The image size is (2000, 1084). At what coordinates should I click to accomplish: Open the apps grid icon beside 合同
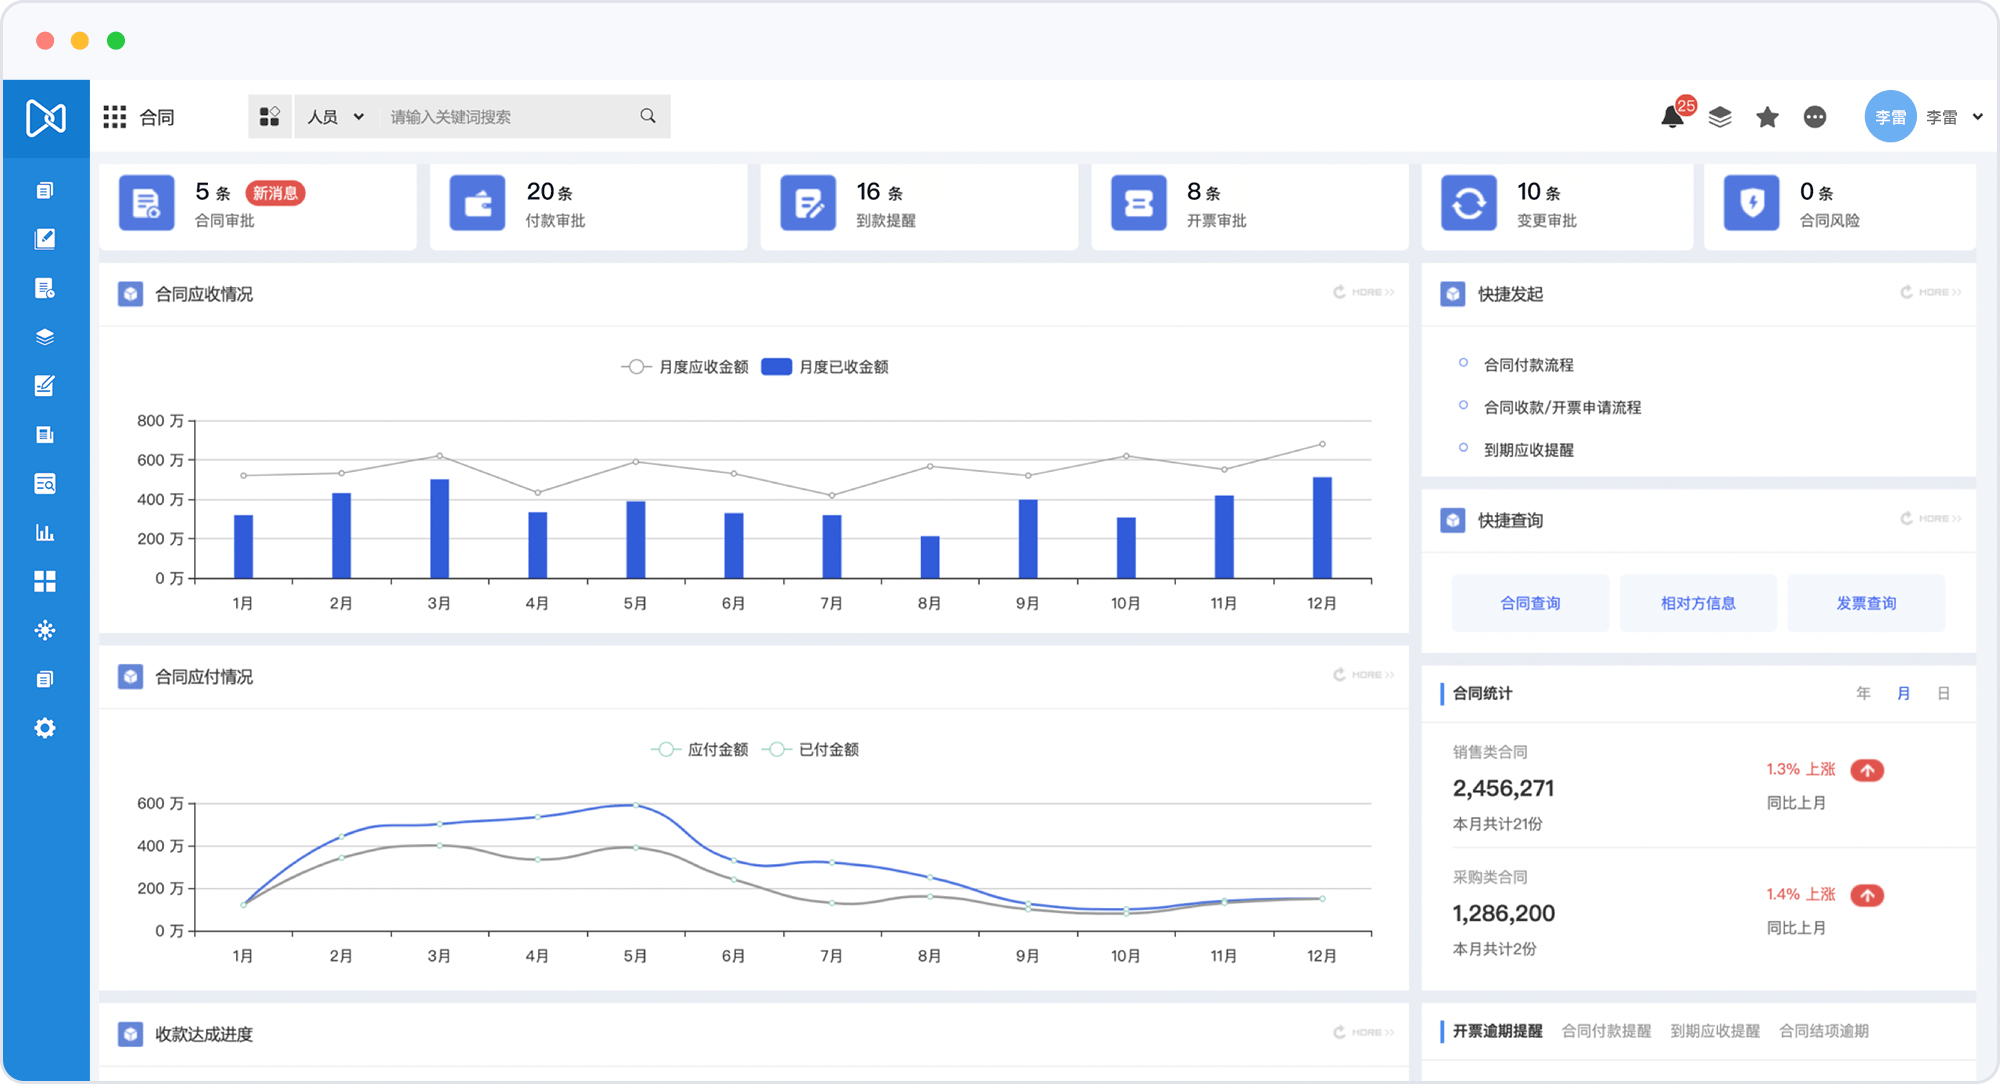pyautogui.click(x=115, y=117)
